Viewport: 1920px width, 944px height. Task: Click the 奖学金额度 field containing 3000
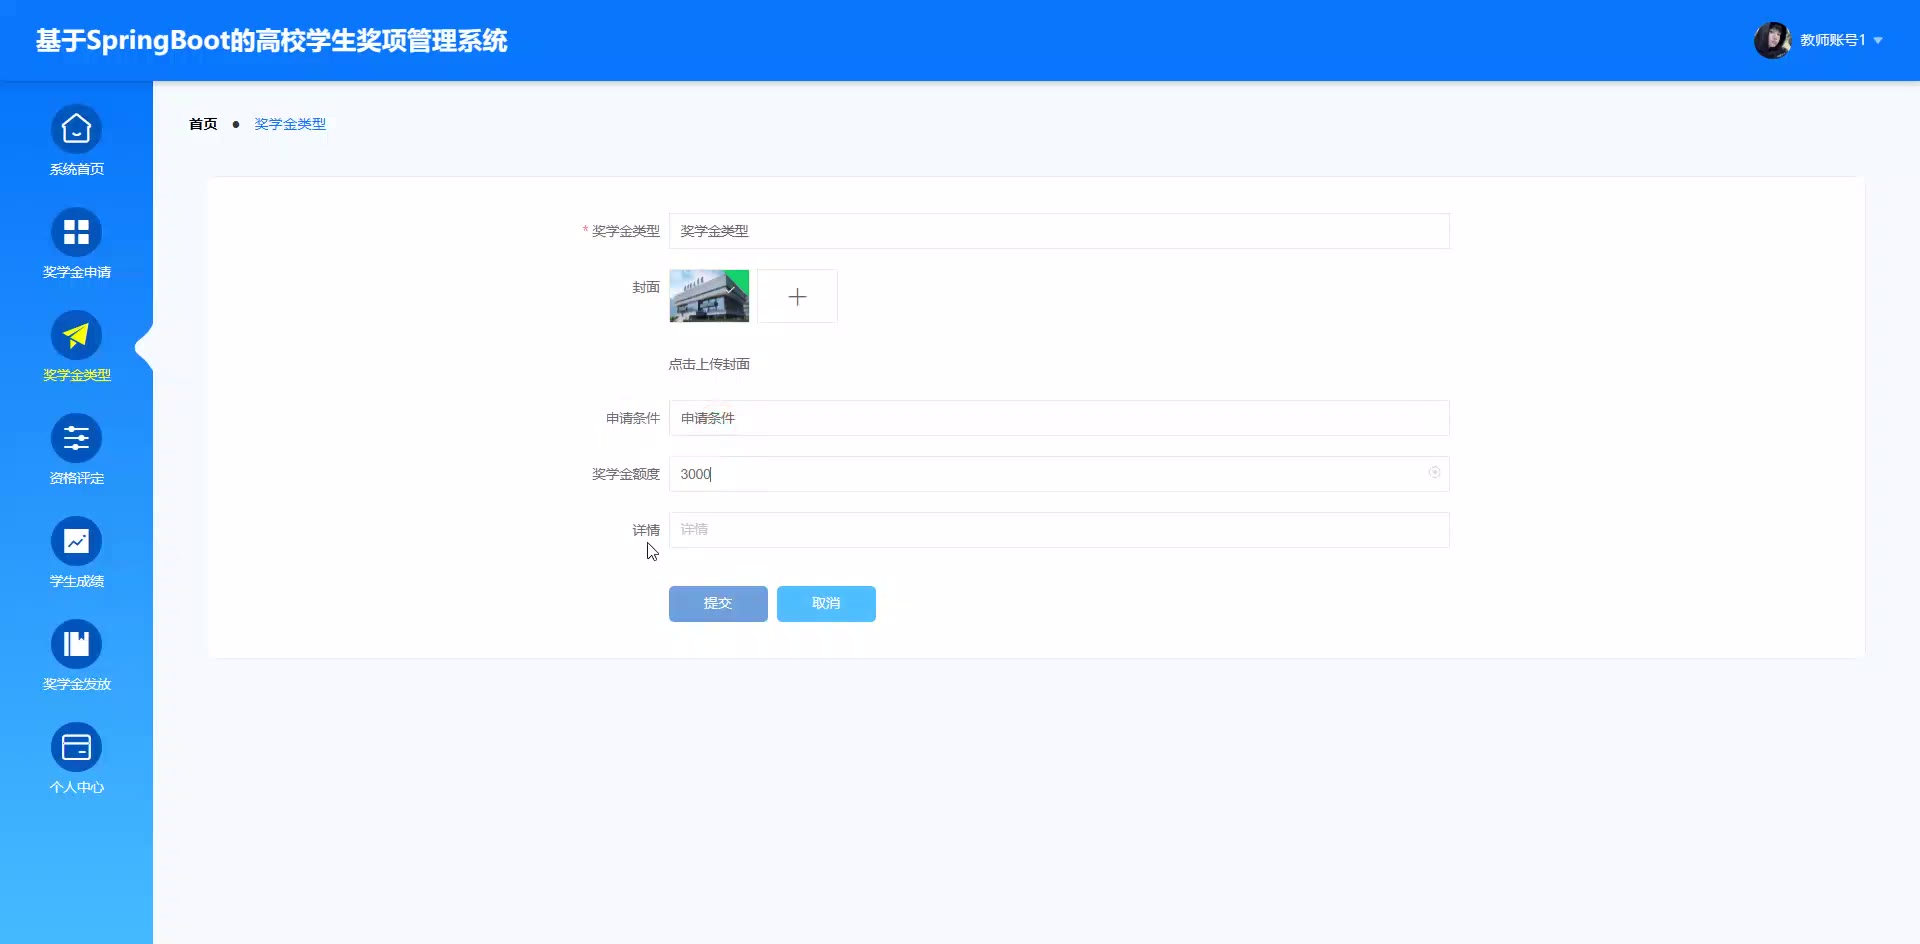pos(1059,474)
